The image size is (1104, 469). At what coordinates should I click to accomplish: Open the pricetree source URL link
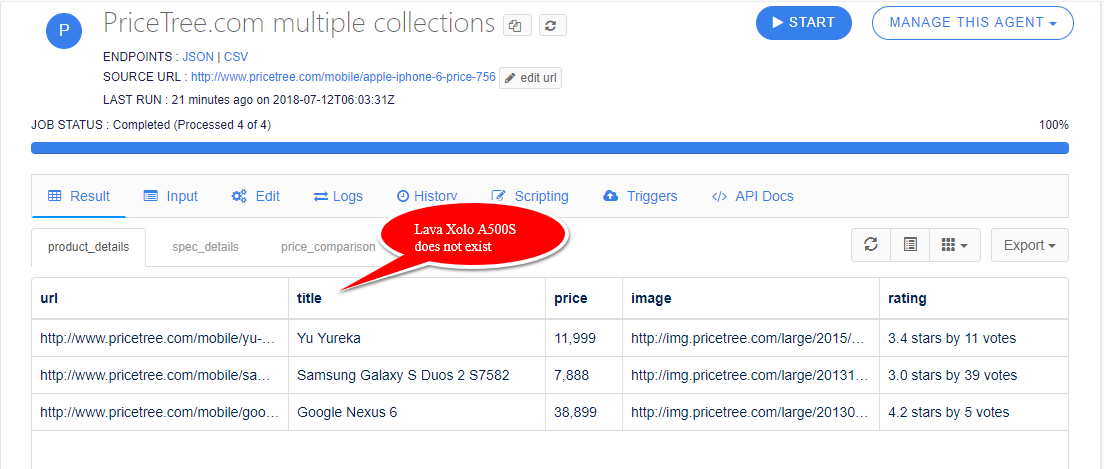tap(343, 77)
